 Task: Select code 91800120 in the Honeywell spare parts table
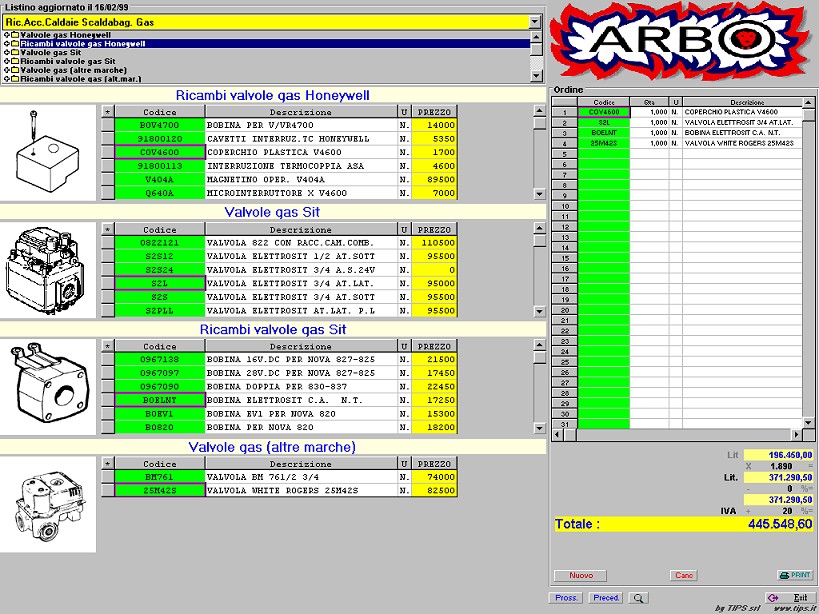coord(160,139)
